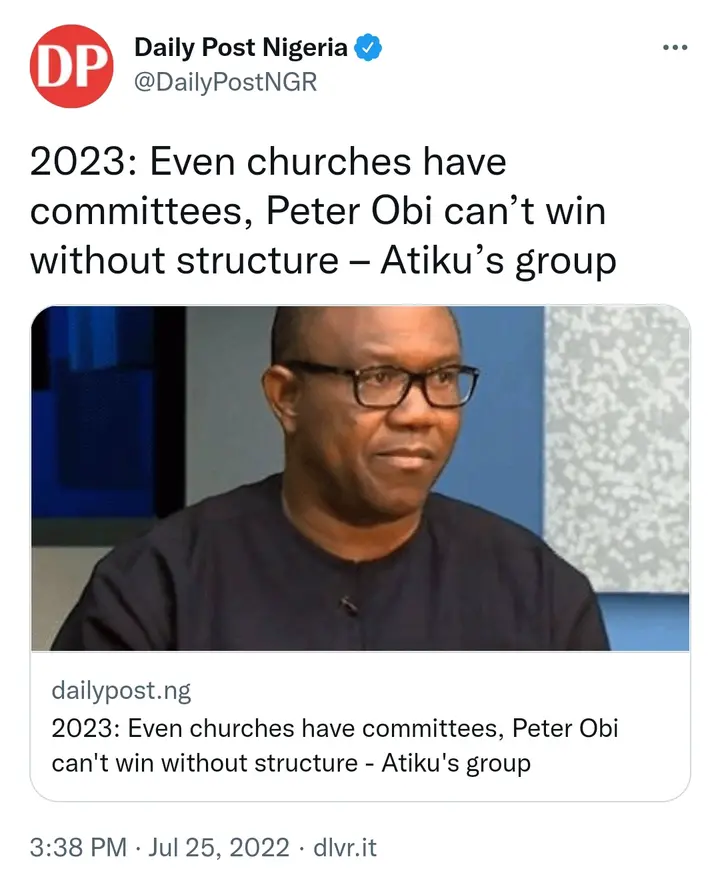720x871 pixels.
Task: Open the @DailyPostNGR handle
Action: [225, 82]
